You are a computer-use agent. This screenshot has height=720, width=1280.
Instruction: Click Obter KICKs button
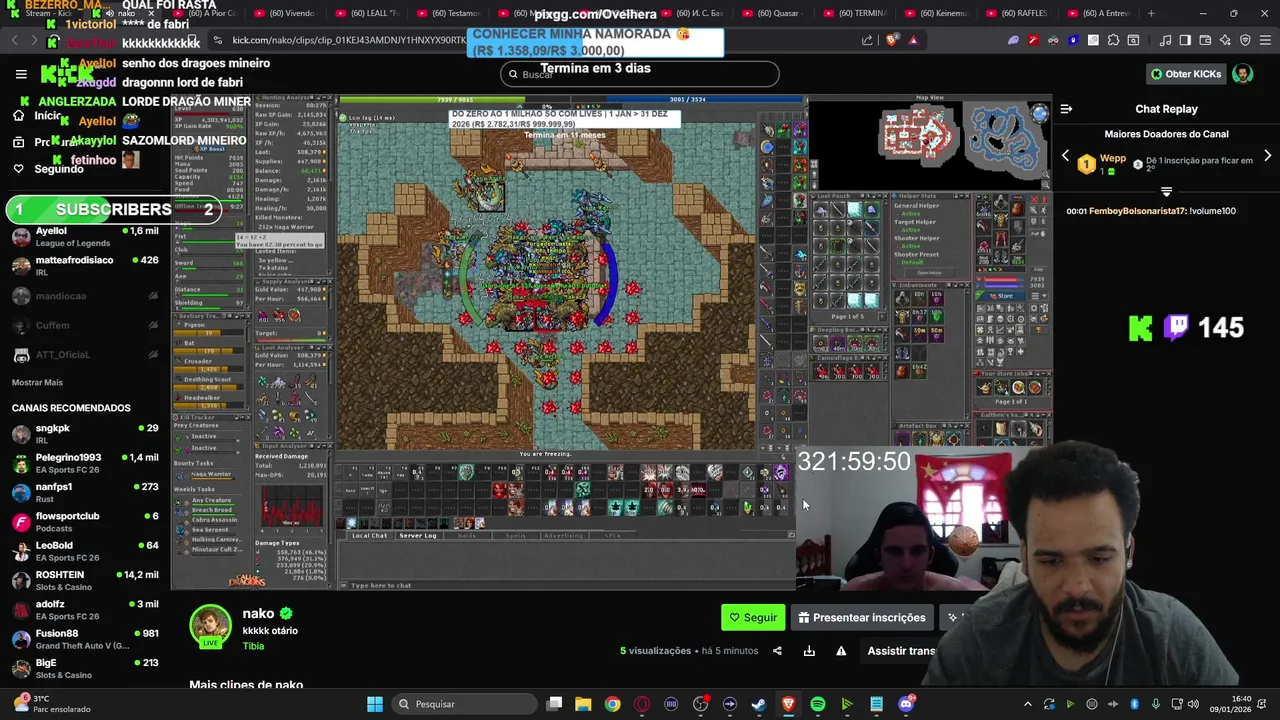tap(1186, 74)
